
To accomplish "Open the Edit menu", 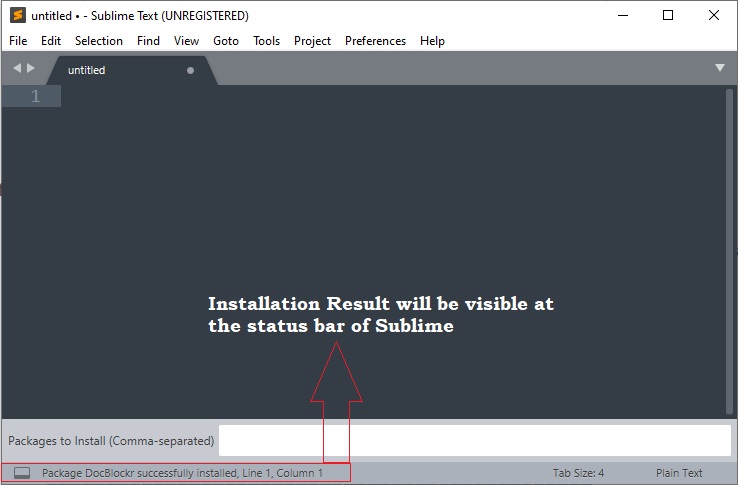I will tap(51, 41).
